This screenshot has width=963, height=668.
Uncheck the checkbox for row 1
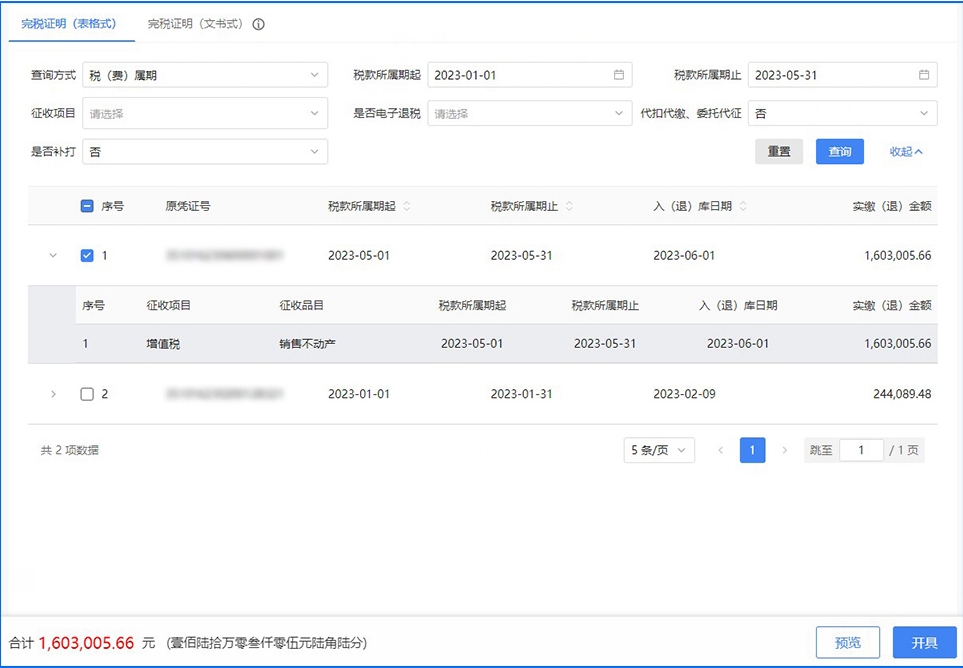[87, 256]
